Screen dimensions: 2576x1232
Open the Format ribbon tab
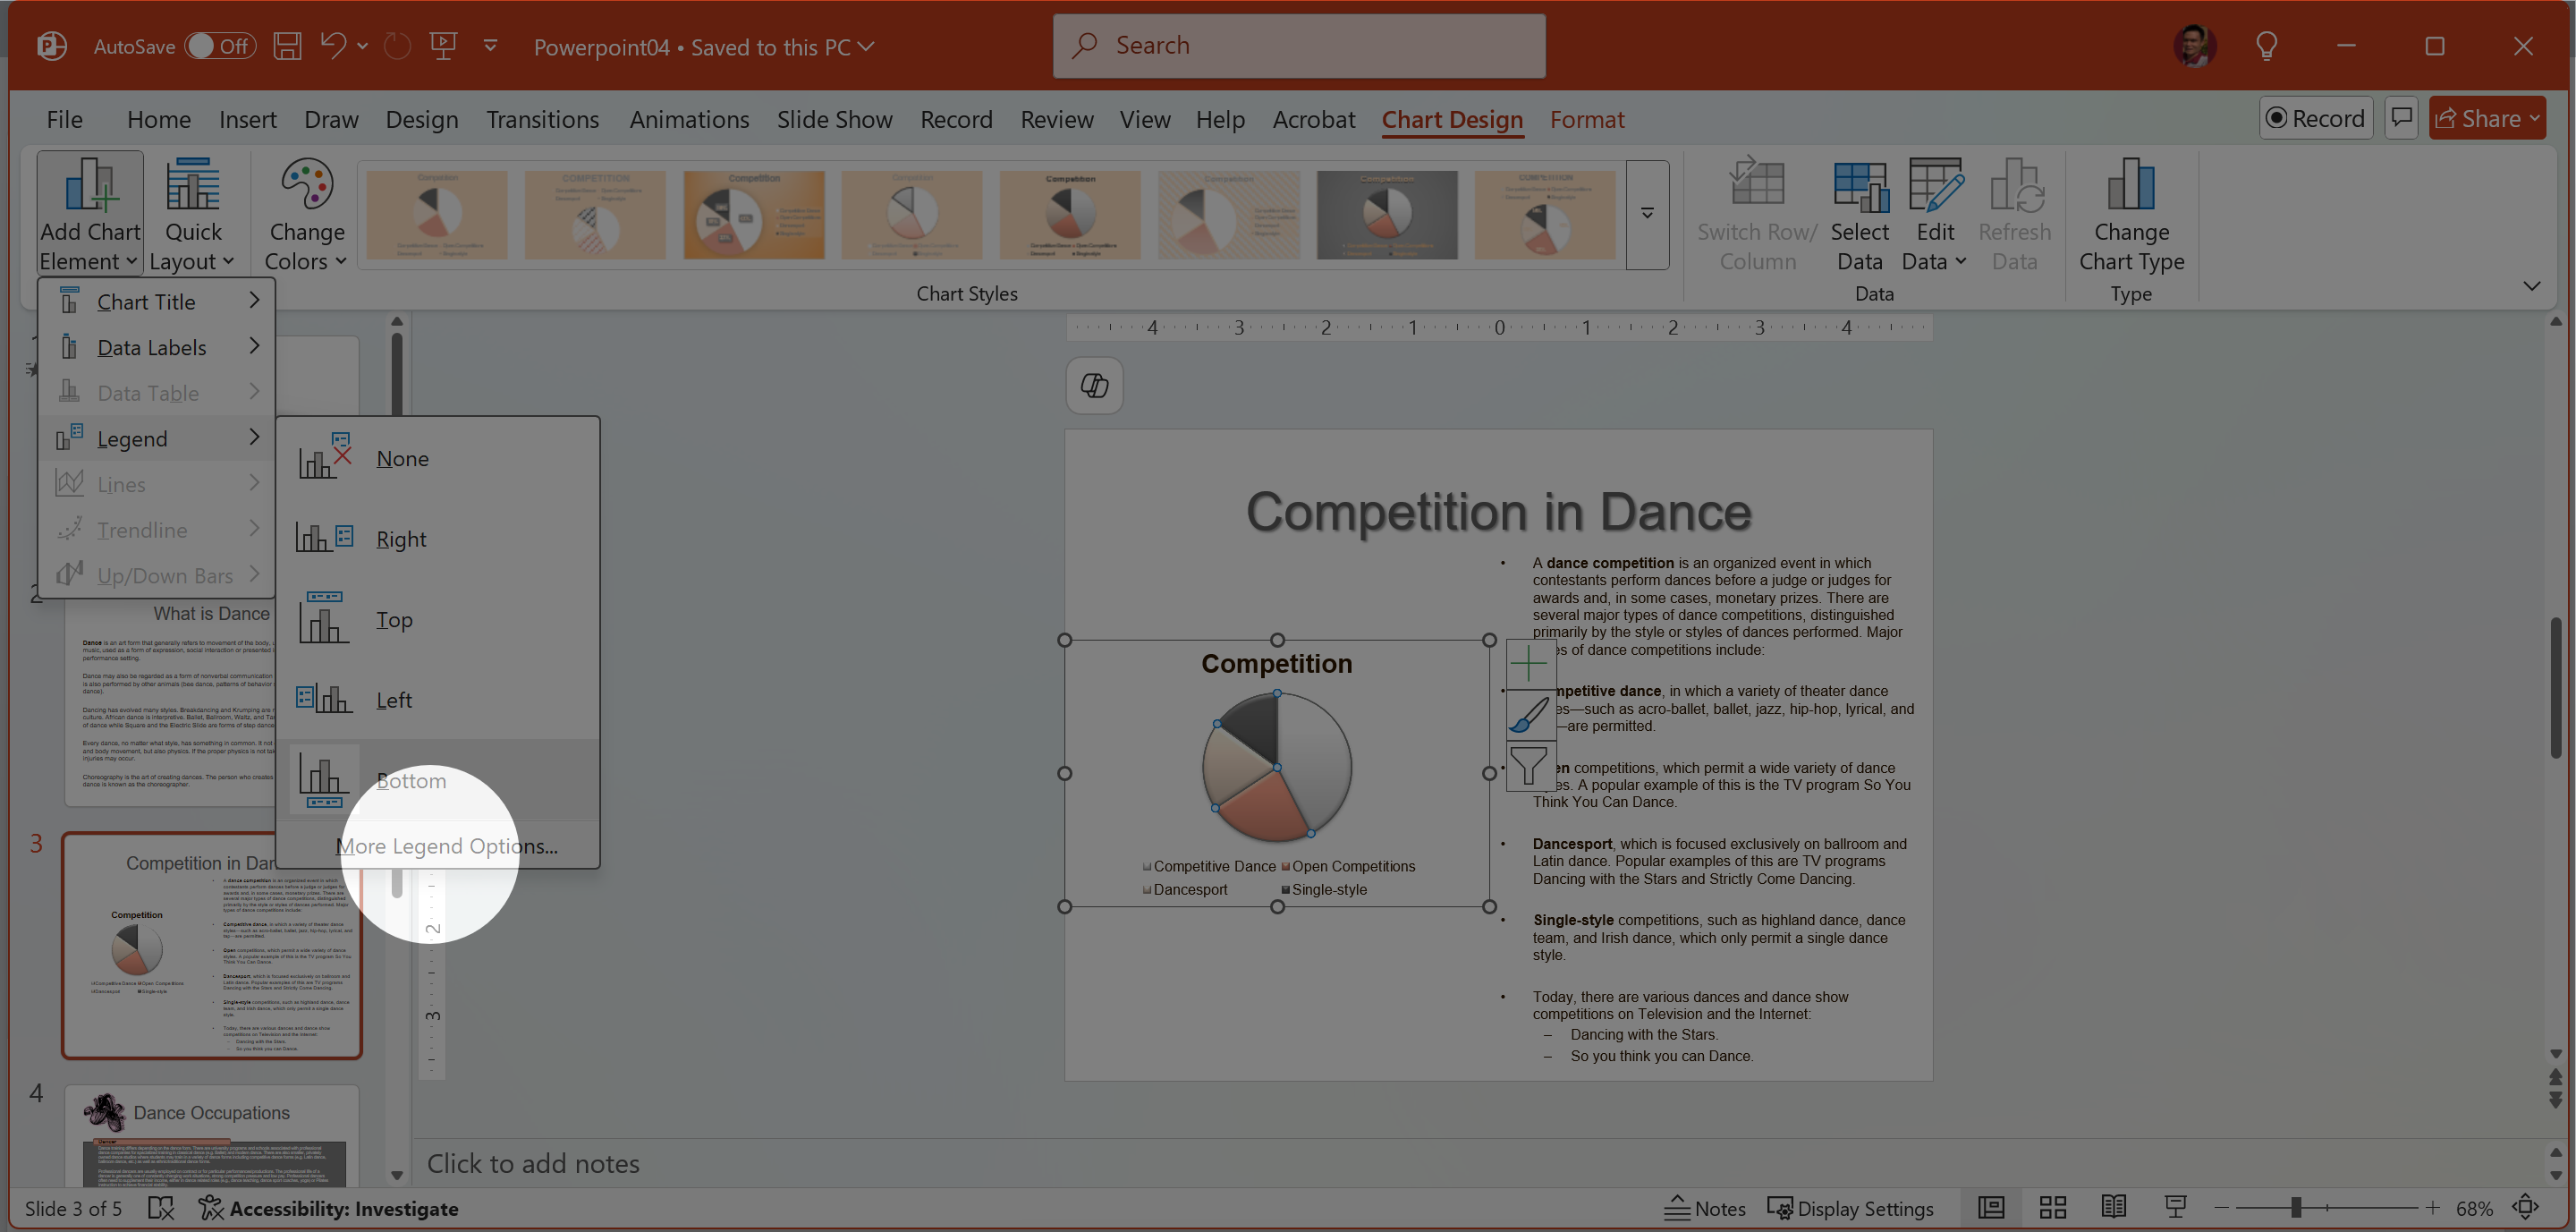pyautogui.click(x=1586, y=119)
